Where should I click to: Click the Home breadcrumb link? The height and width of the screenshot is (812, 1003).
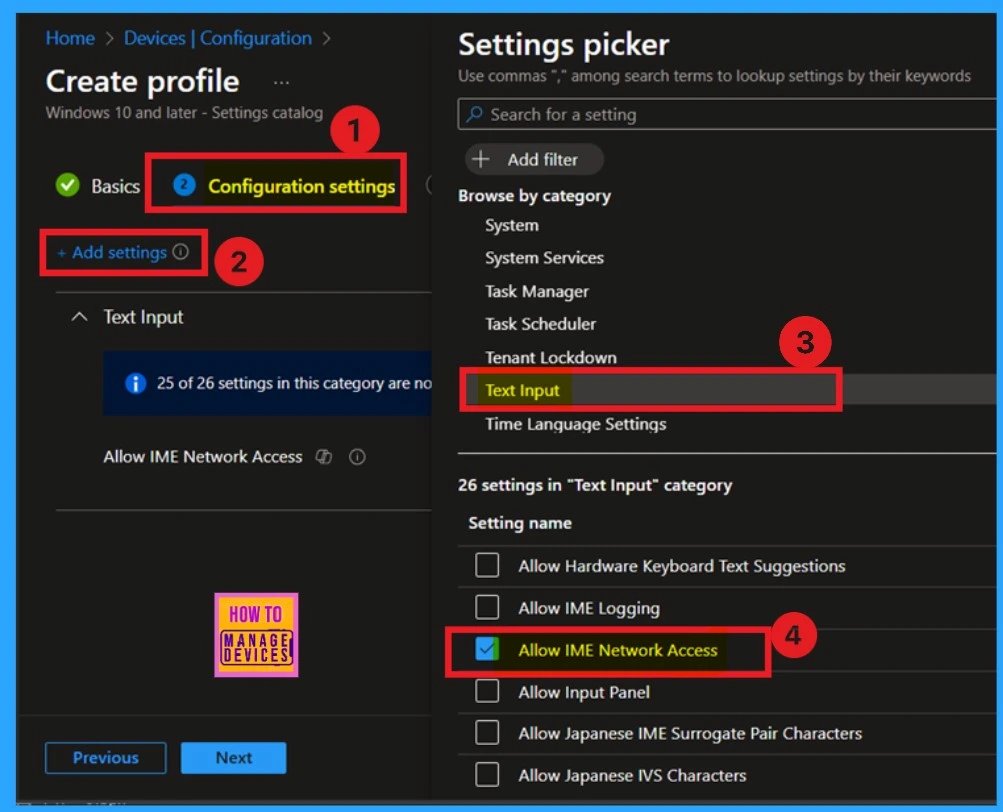click(70, 38)
